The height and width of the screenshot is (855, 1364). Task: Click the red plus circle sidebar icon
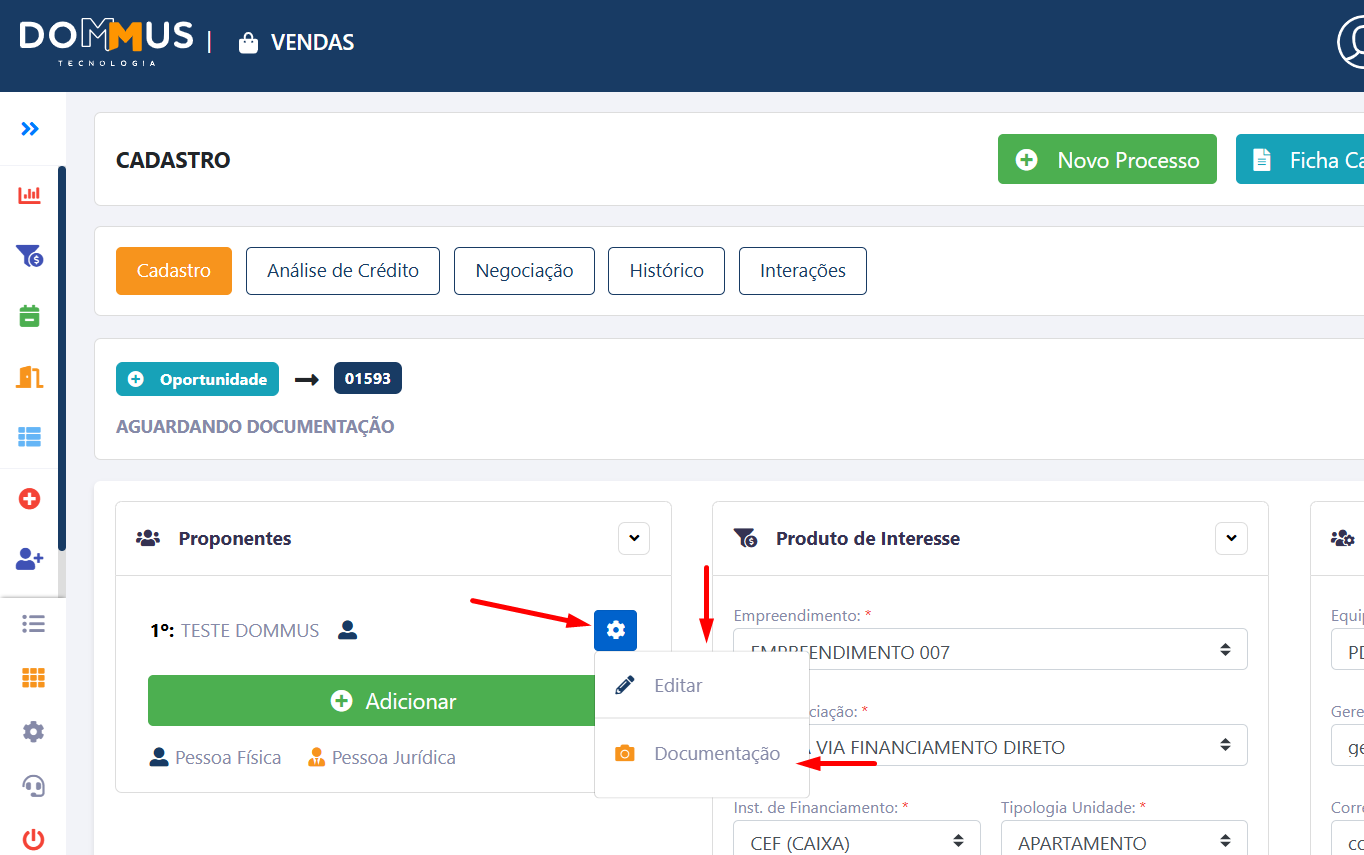pyautogui.click(x=30, y=498)
